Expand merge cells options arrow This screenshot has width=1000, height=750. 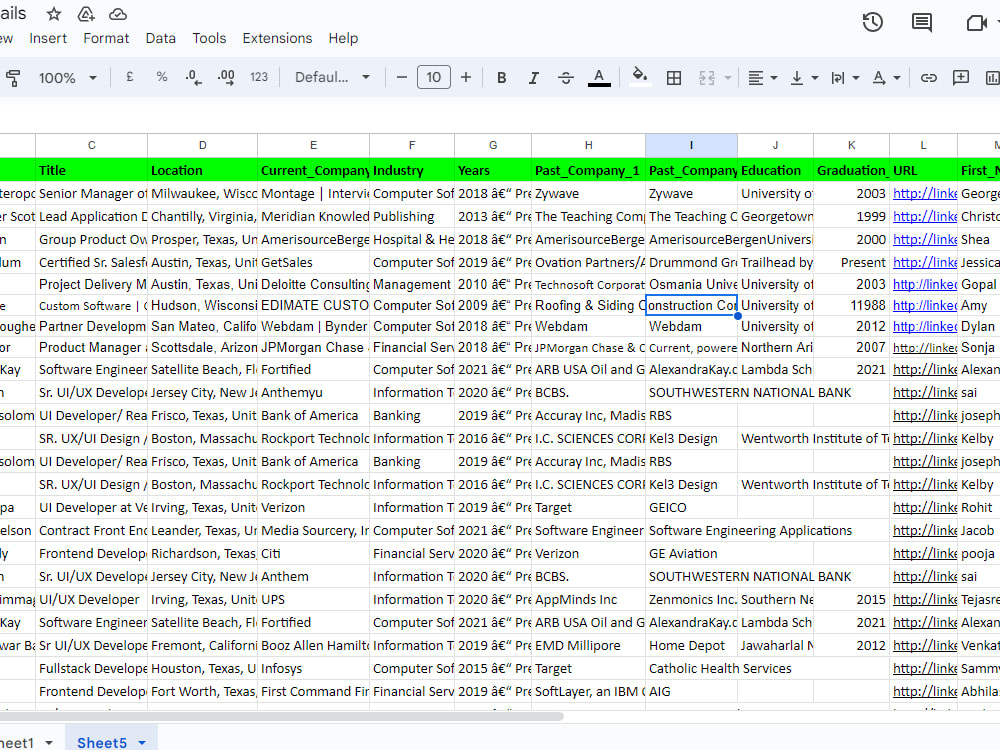(x=728, y=78)
